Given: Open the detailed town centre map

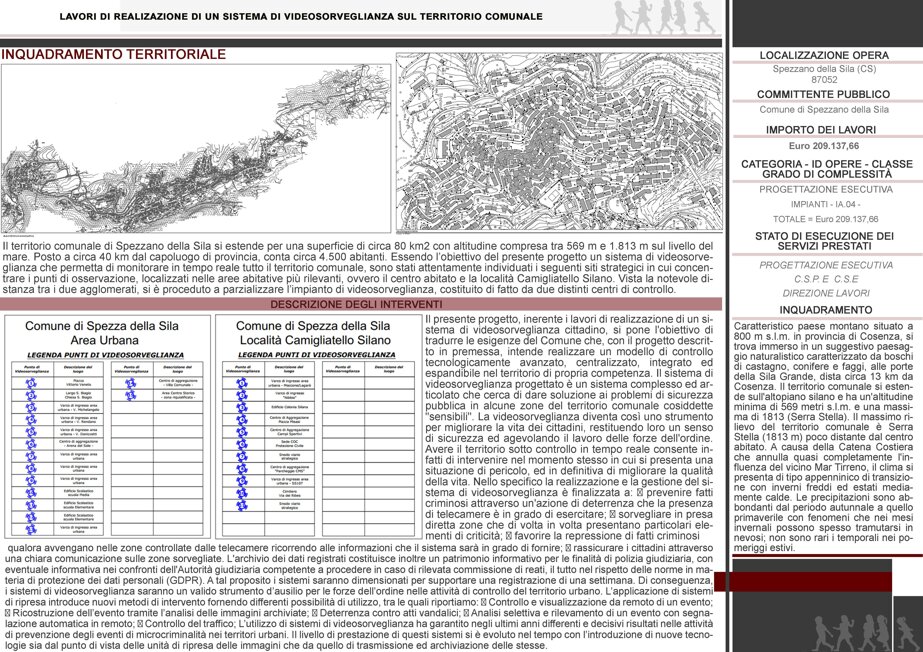Looking at the screenshot, I should [559, 142].
